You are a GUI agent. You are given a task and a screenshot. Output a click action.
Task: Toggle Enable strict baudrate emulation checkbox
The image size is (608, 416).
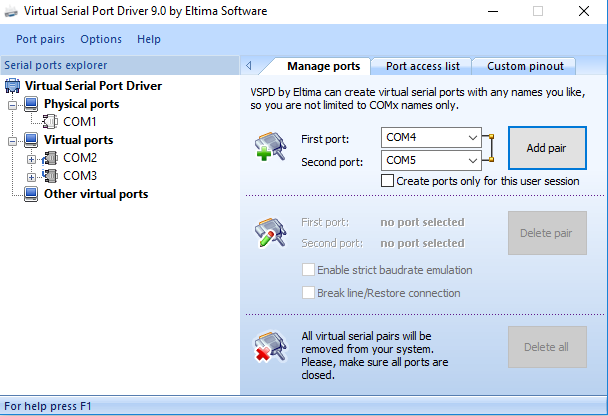pos(308,269)
